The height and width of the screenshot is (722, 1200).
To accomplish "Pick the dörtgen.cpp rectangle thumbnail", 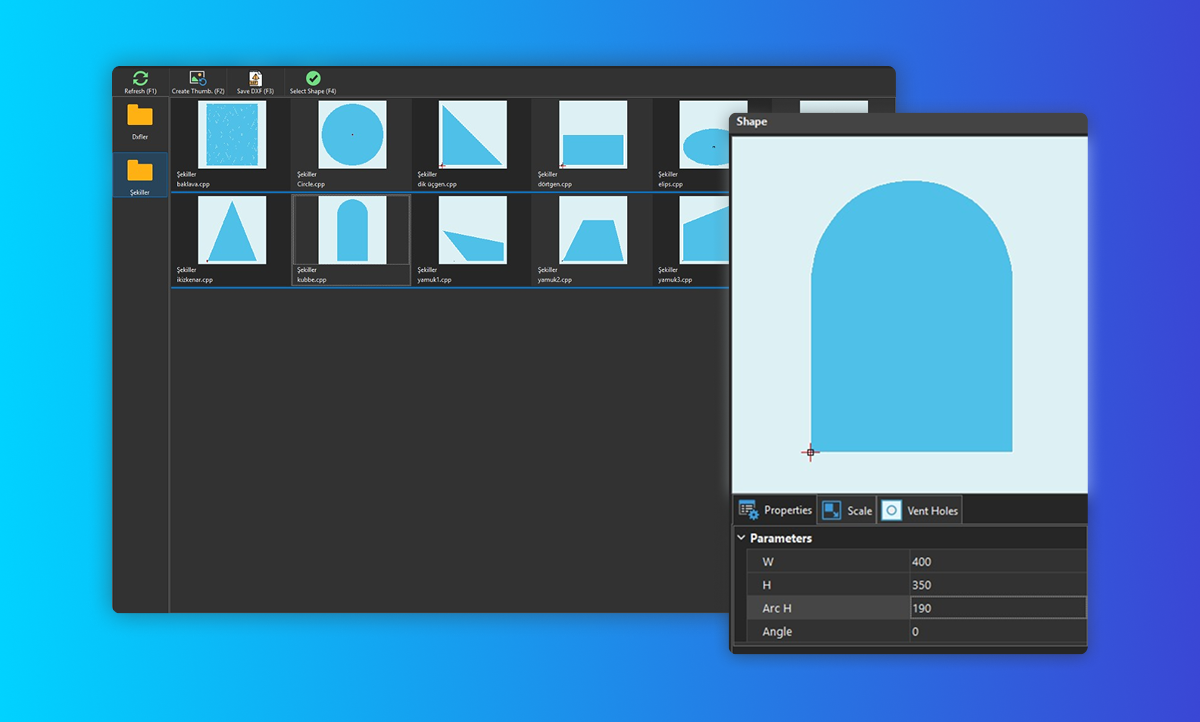I will coord(592,135).
